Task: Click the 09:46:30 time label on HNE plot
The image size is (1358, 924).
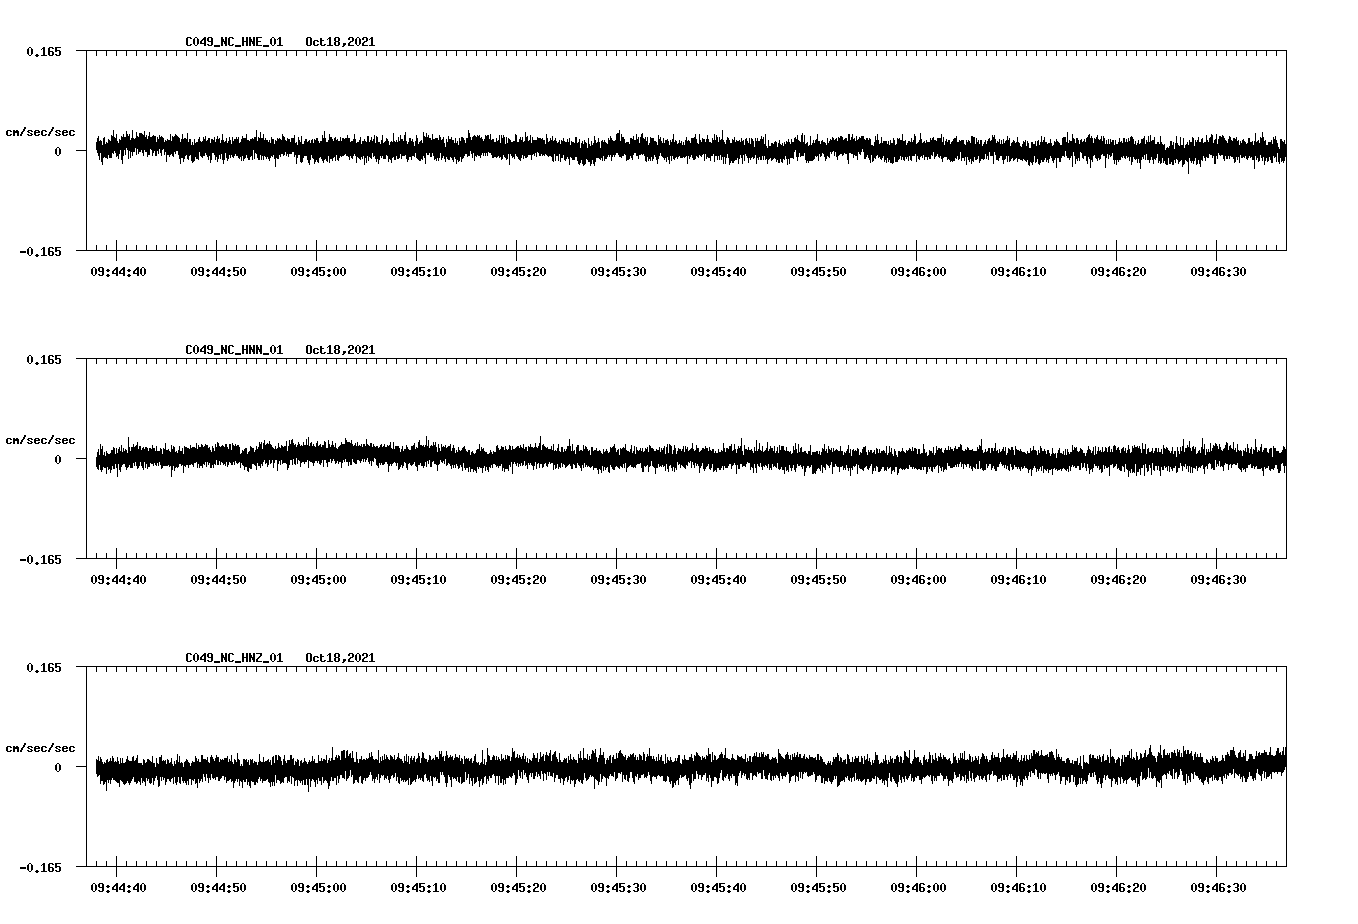Action: coord(1218,271)
